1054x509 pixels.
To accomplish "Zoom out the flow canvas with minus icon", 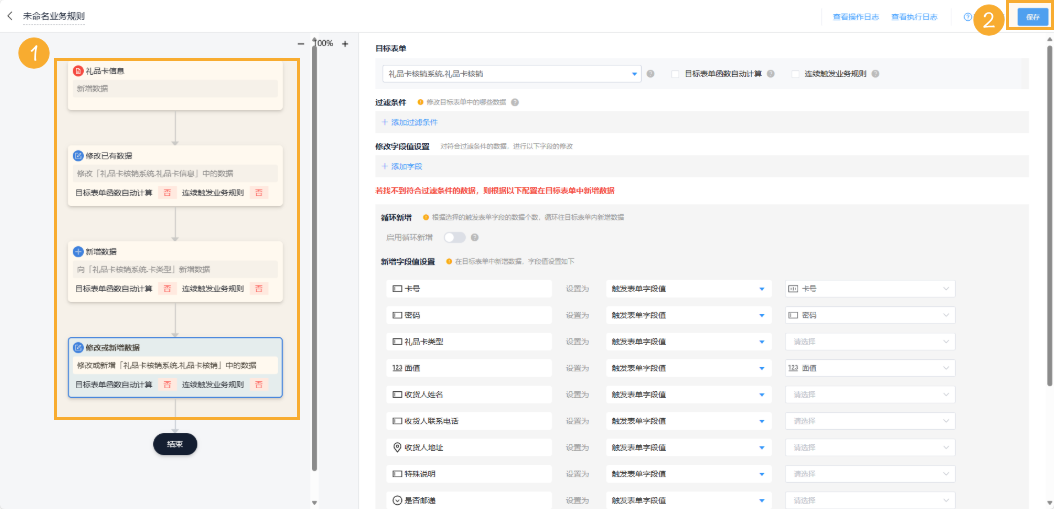I will coord(300,43).
